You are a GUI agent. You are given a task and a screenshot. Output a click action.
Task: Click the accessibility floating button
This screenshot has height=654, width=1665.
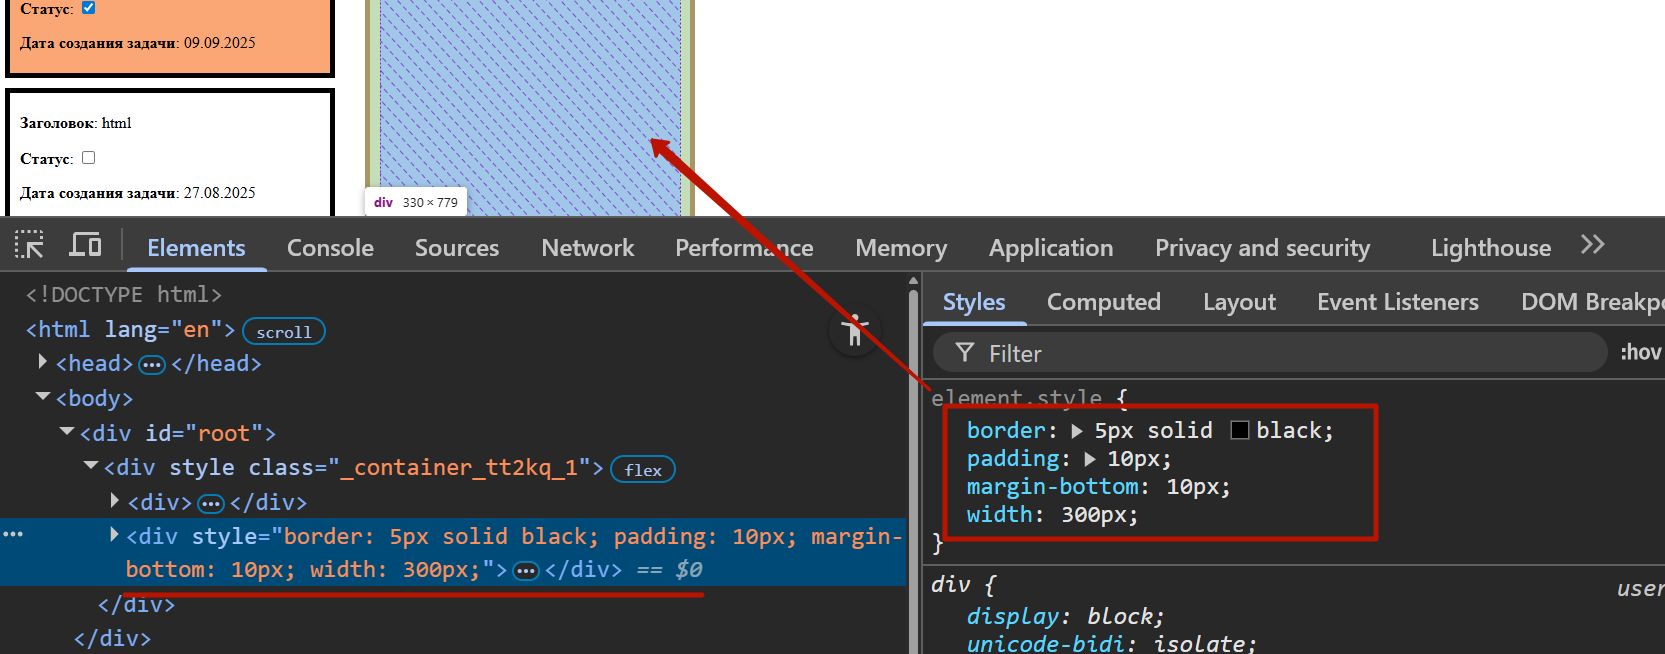point(854,330)
